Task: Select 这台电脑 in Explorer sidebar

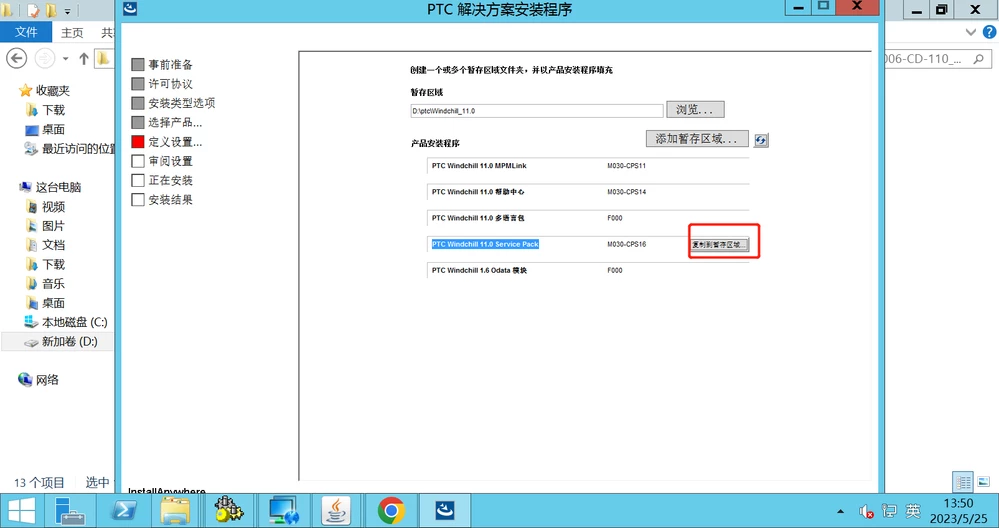Action: pos(50,187)
